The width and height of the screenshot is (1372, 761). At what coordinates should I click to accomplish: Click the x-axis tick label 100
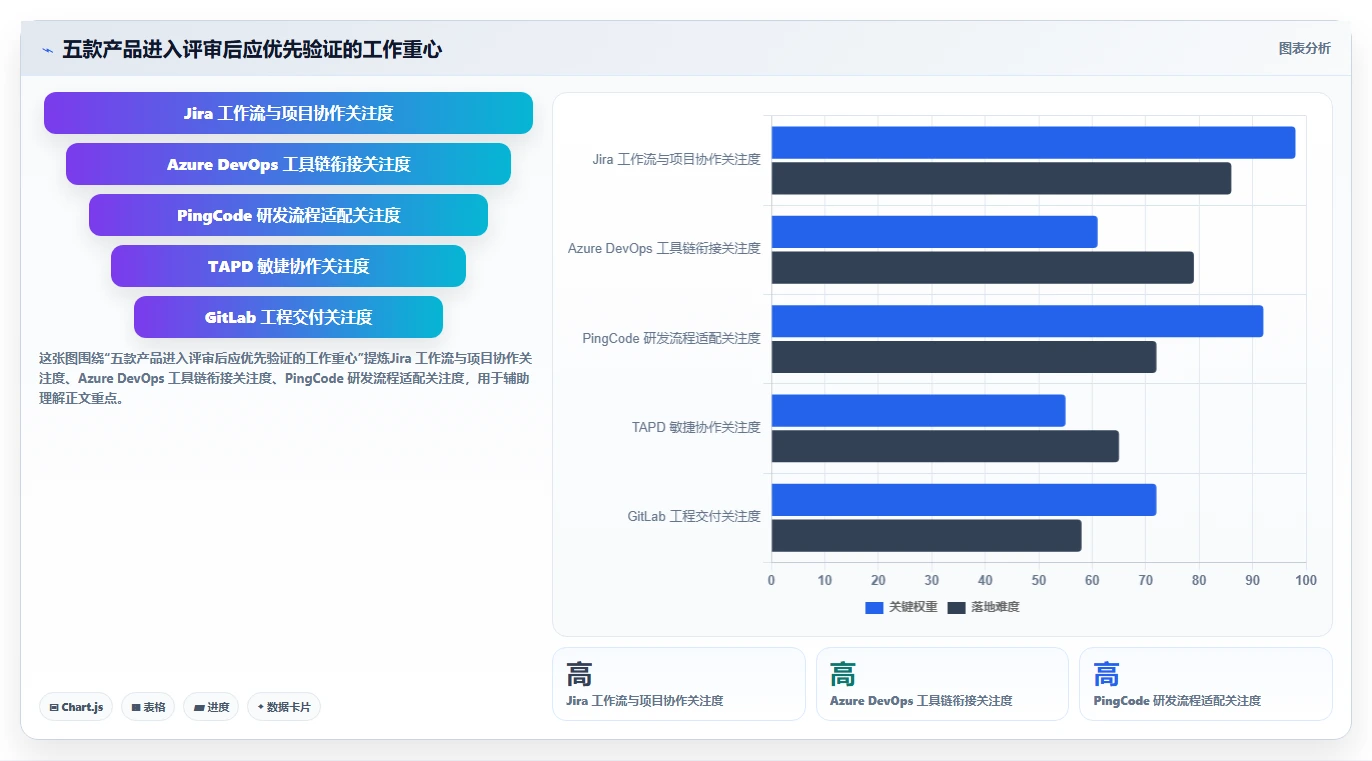(x=1306, y=580)
